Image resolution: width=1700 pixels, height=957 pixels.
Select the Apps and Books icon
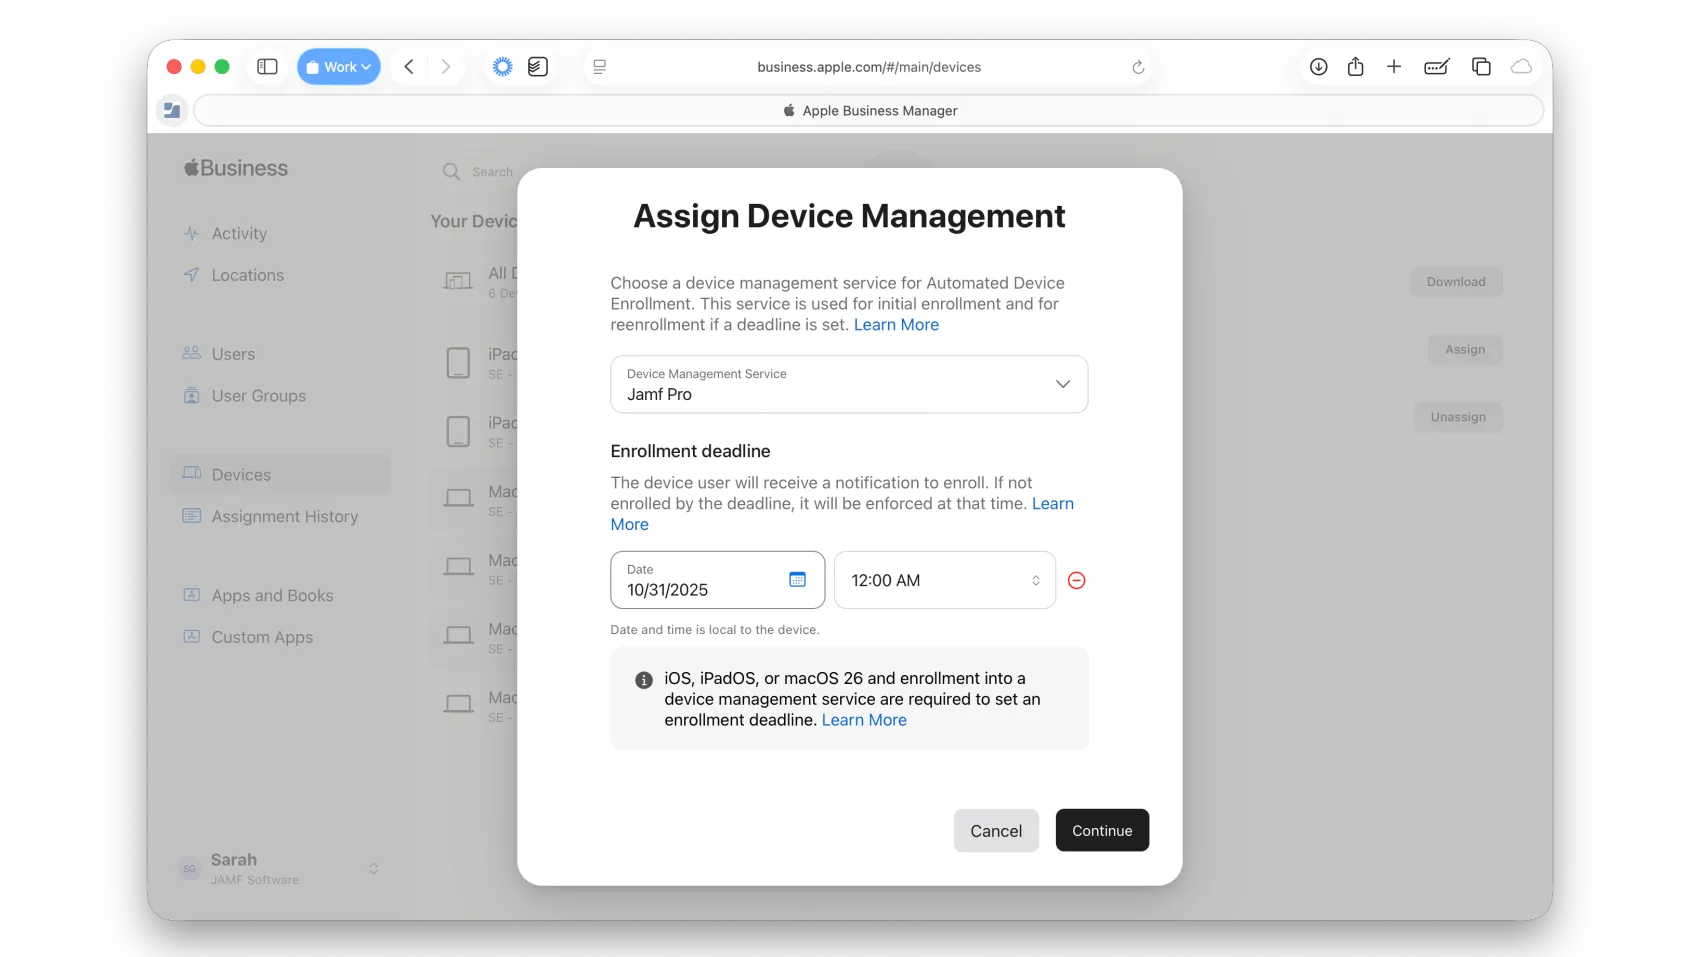click(x=192, y=595)
